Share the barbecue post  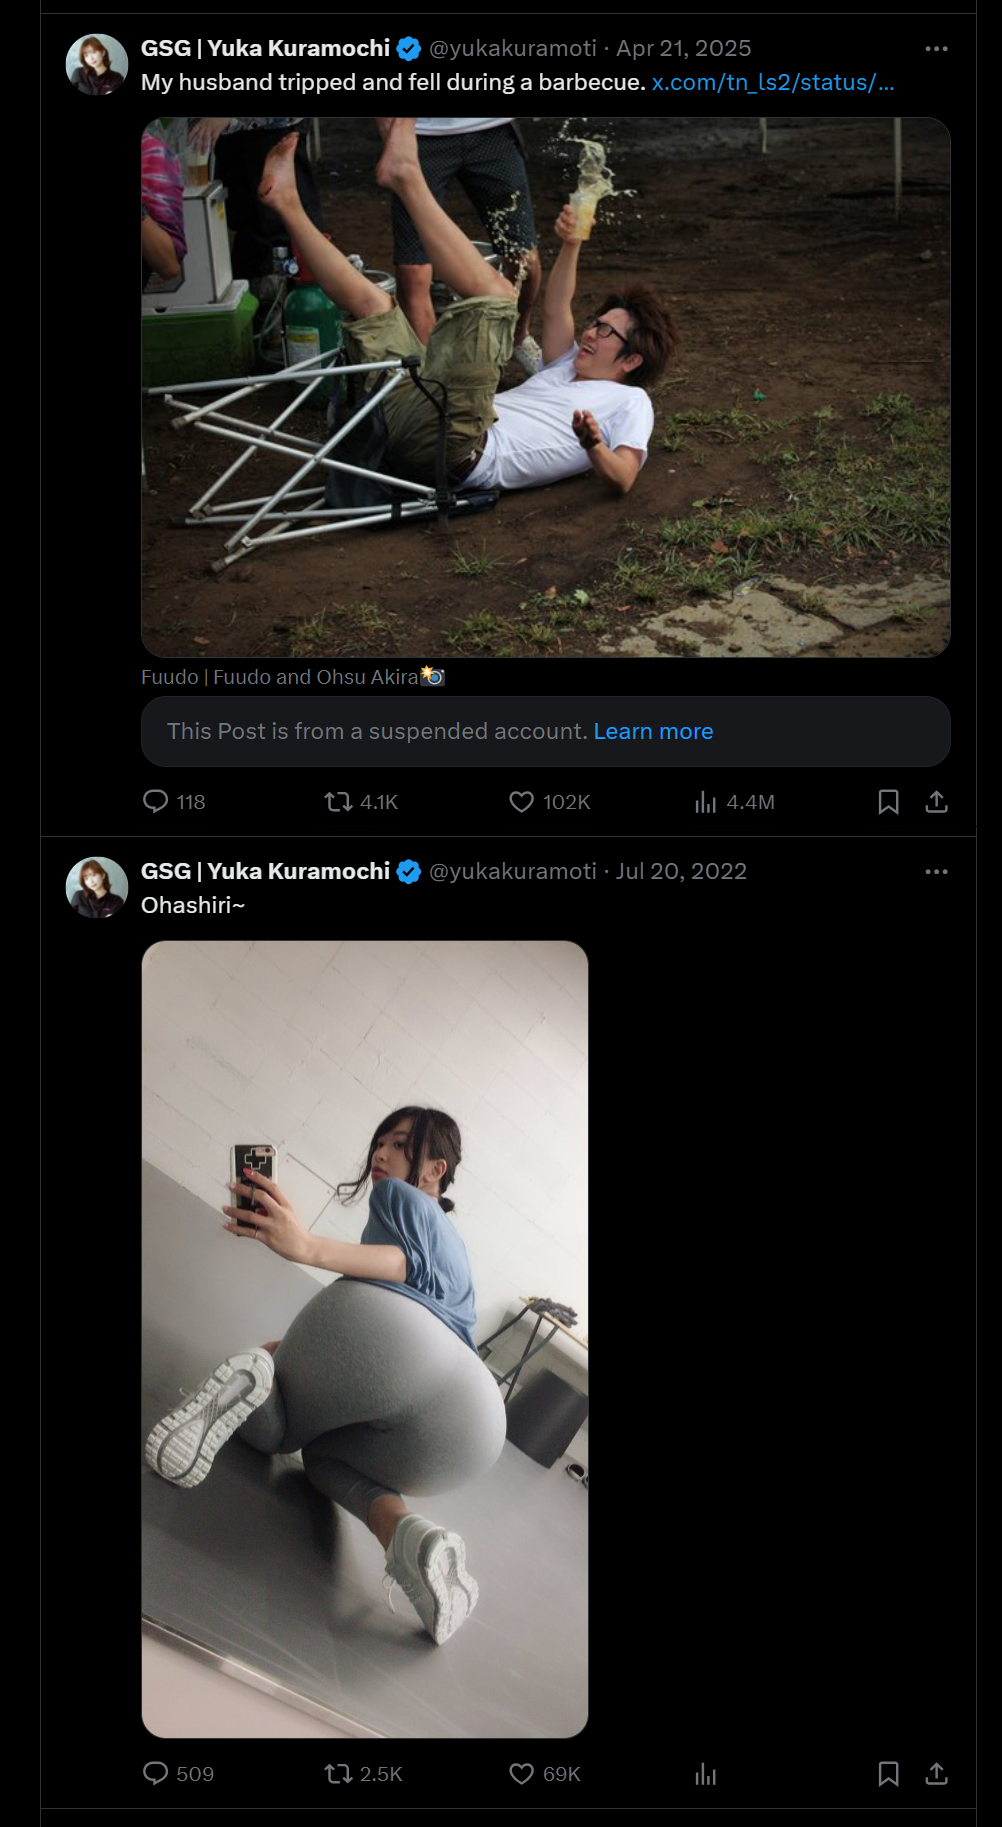pos(936,801)
